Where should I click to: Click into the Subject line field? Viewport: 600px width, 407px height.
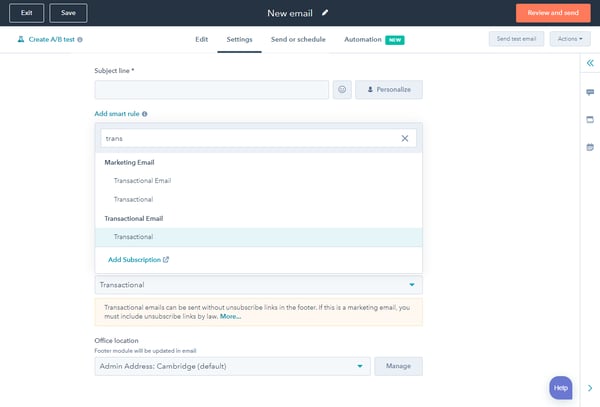pyautogui.click(x=211, y=90)
